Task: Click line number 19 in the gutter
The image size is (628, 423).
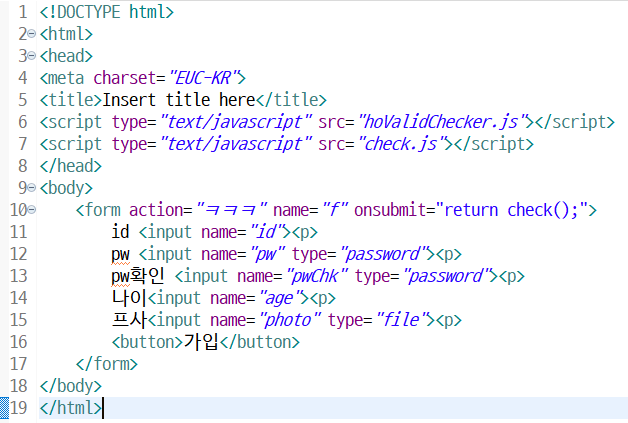Action: [x=18, y=408]
